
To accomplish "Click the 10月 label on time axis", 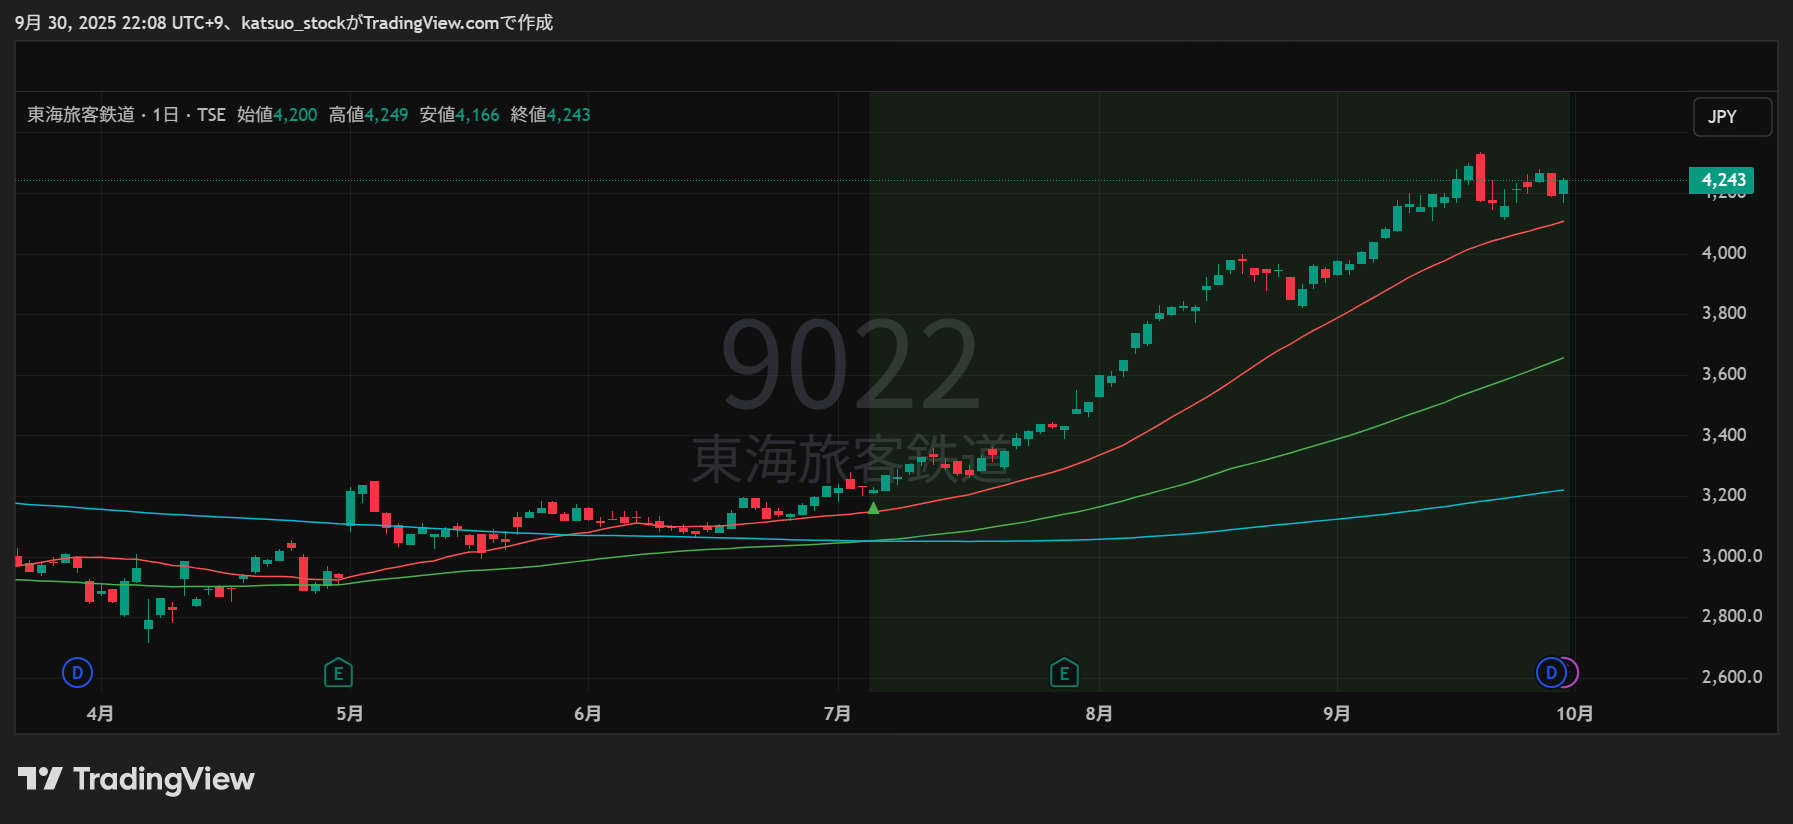I will coord(1574,714).
